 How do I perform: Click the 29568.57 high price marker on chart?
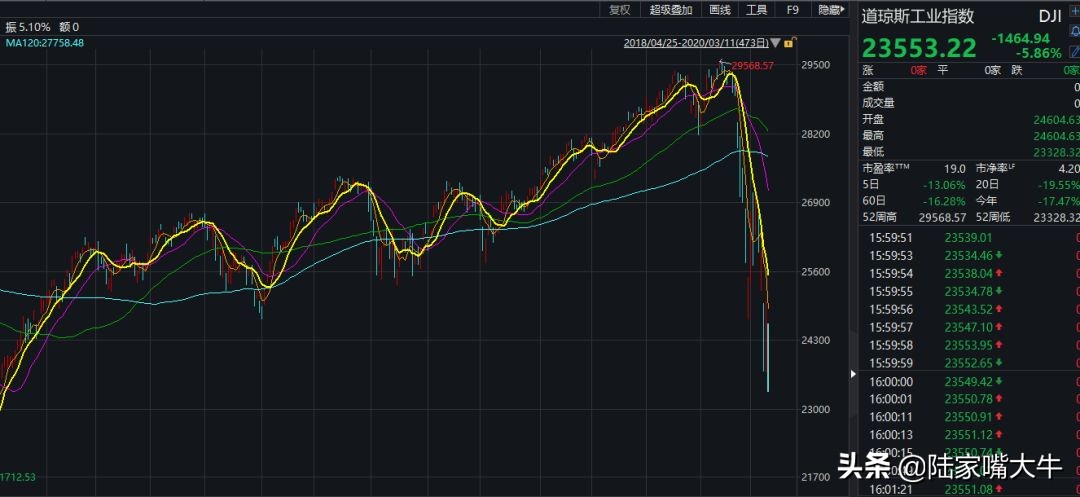(753, 66)
